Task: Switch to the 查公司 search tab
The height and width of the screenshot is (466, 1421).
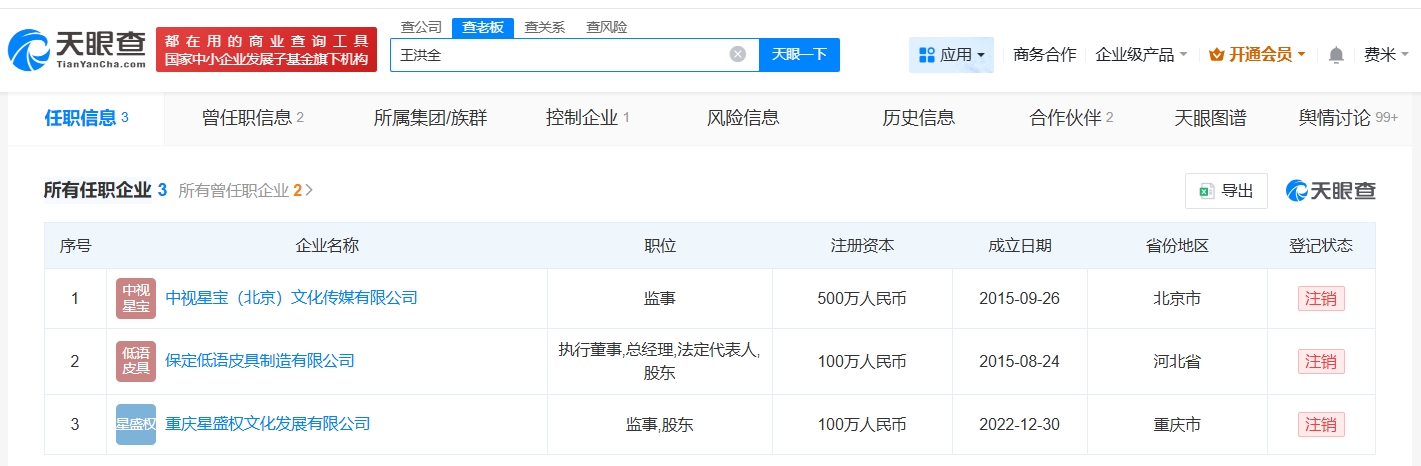Action: [421, 27]
